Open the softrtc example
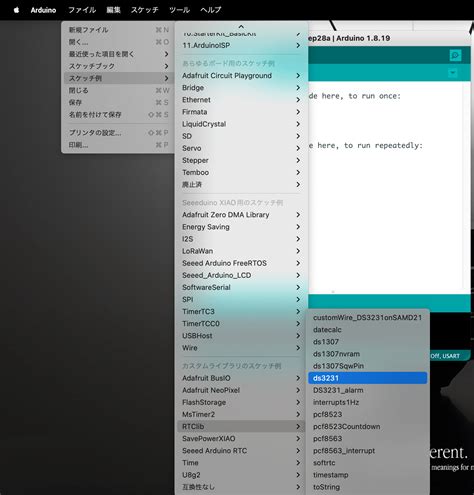474x495 pixels. (x=368, y=463)
